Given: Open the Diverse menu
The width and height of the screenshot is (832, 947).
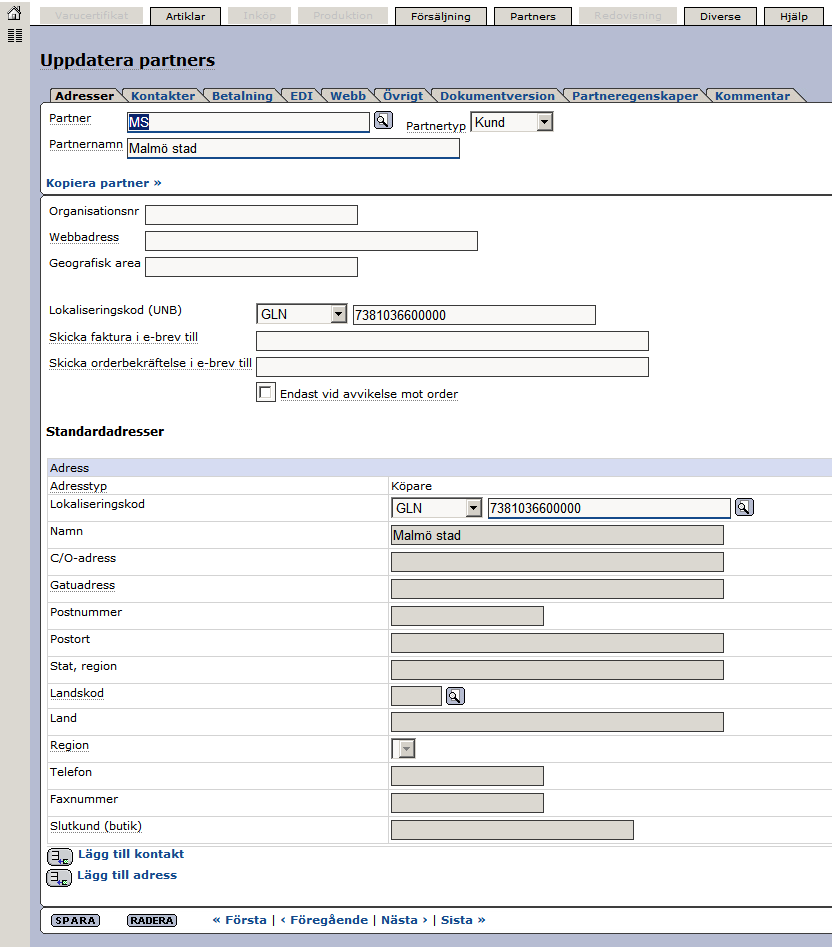Looking at the screenshot, I should click(x=720, y=16).
